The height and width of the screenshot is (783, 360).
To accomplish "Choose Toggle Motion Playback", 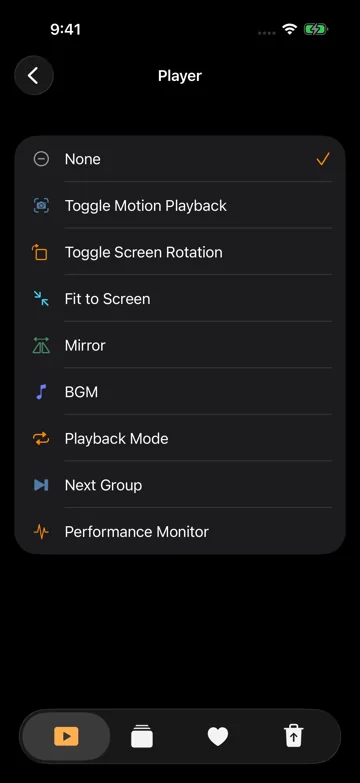I will (x=180, y=205).
